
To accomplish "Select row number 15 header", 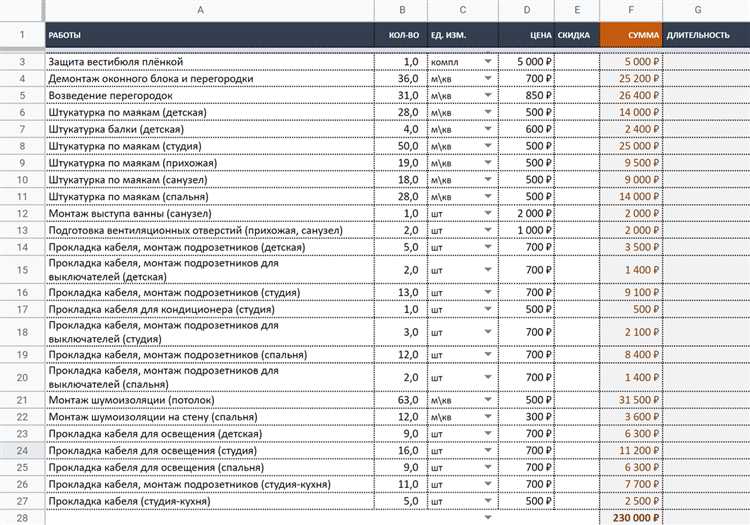I will pos(22,271).
